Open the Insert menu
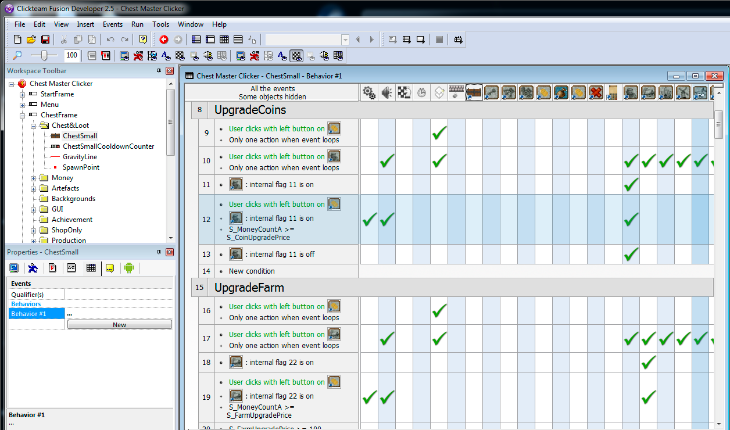 (x=85, y=24)
